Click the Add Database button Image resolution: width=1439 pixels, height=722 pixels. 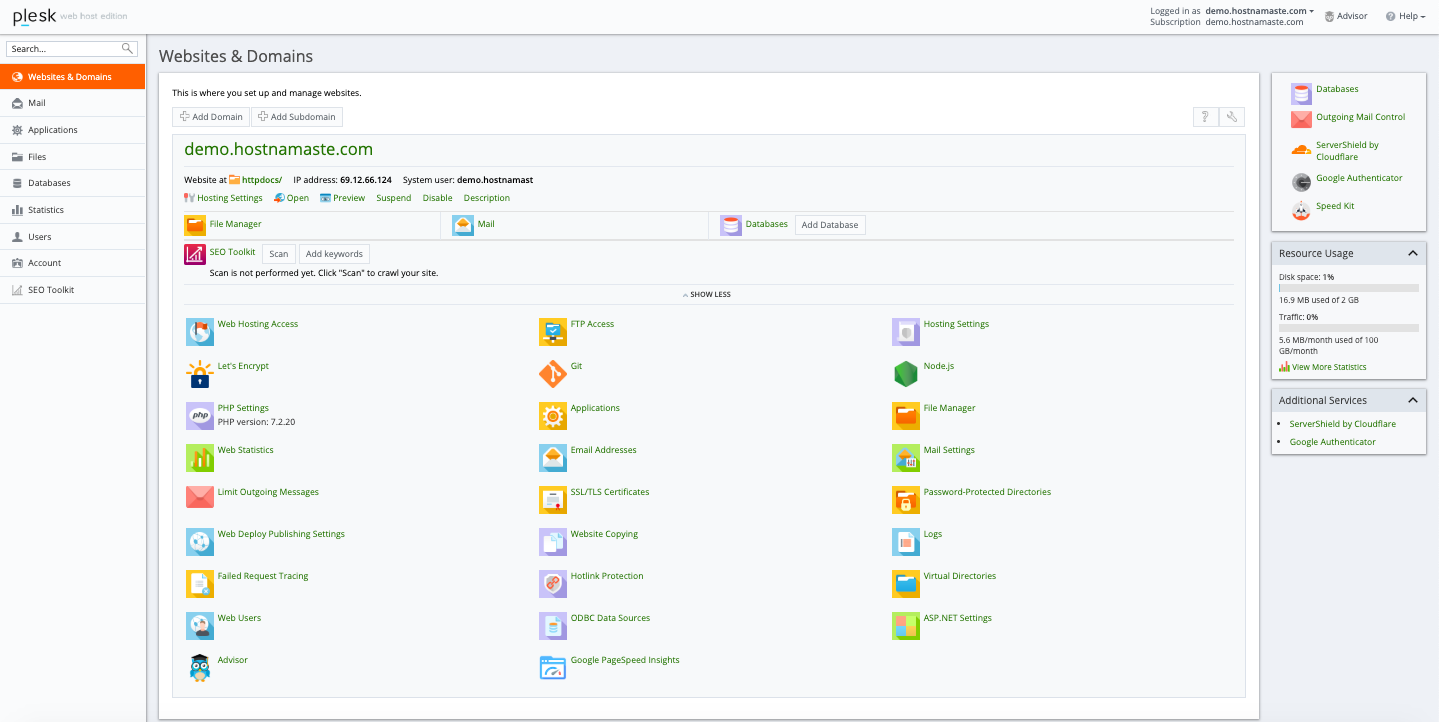click(830, 225)
